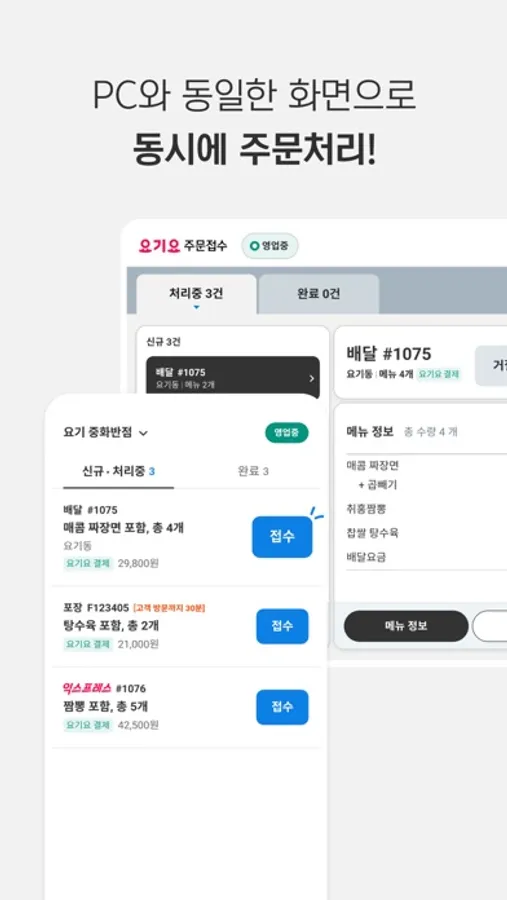Viewport: 507px width, 900px height.
Task: Click the 요기요 결제 badge beside 42,500원
Action: pos(88,725)
